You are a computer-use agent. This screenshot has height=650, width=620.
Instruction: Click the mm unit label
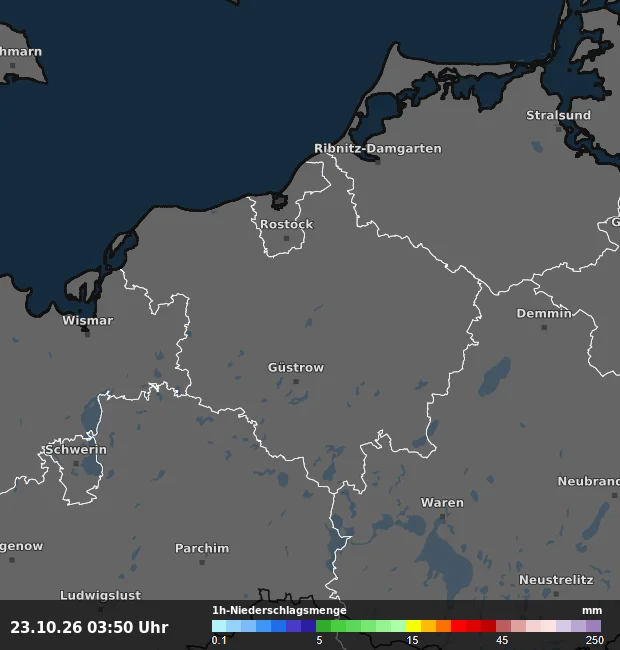592,611
